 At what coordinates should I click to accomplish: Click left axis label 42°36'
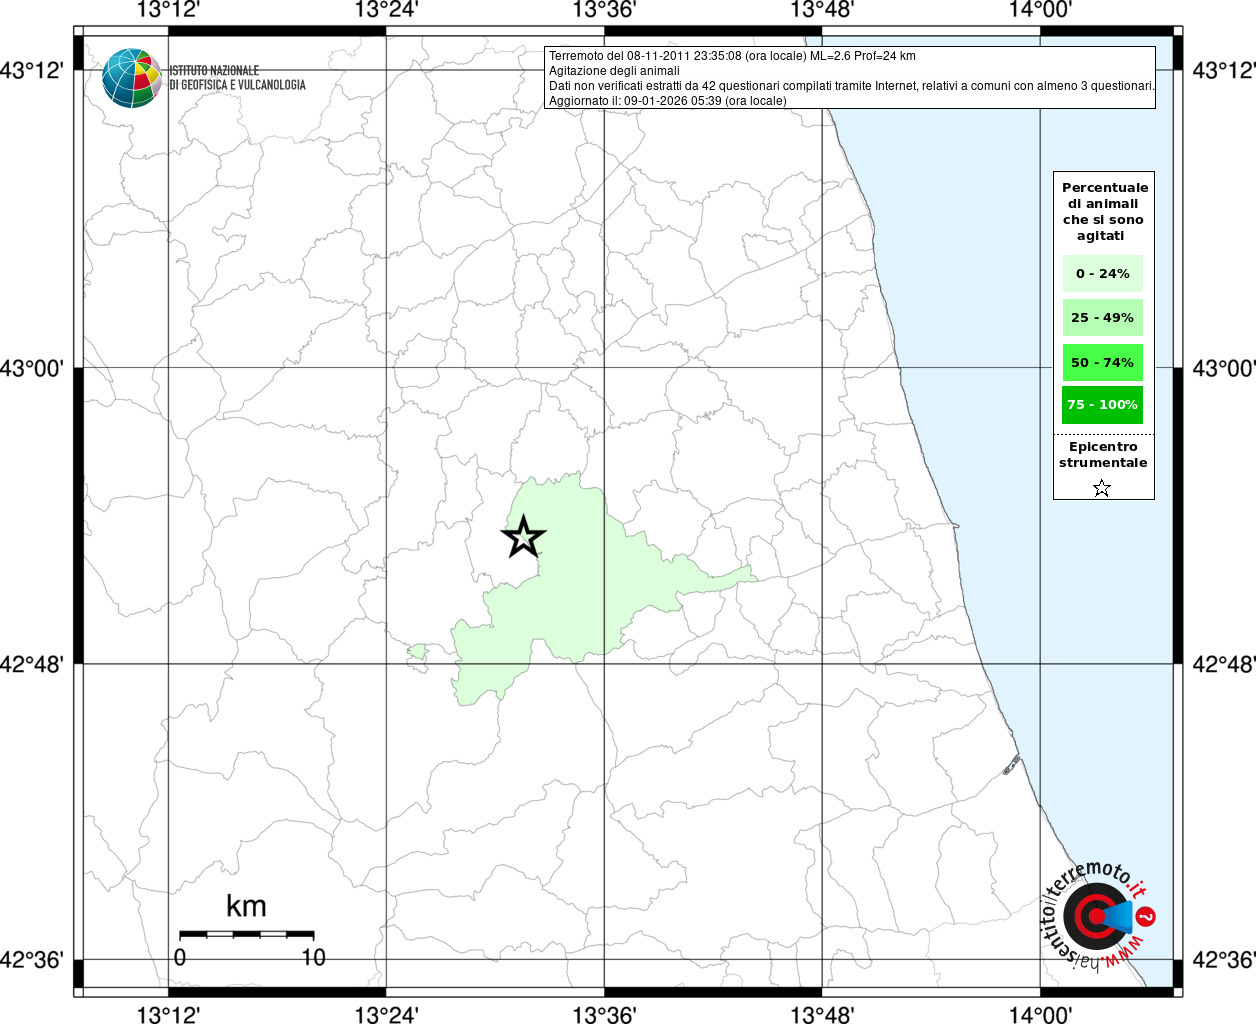(32, 960)
